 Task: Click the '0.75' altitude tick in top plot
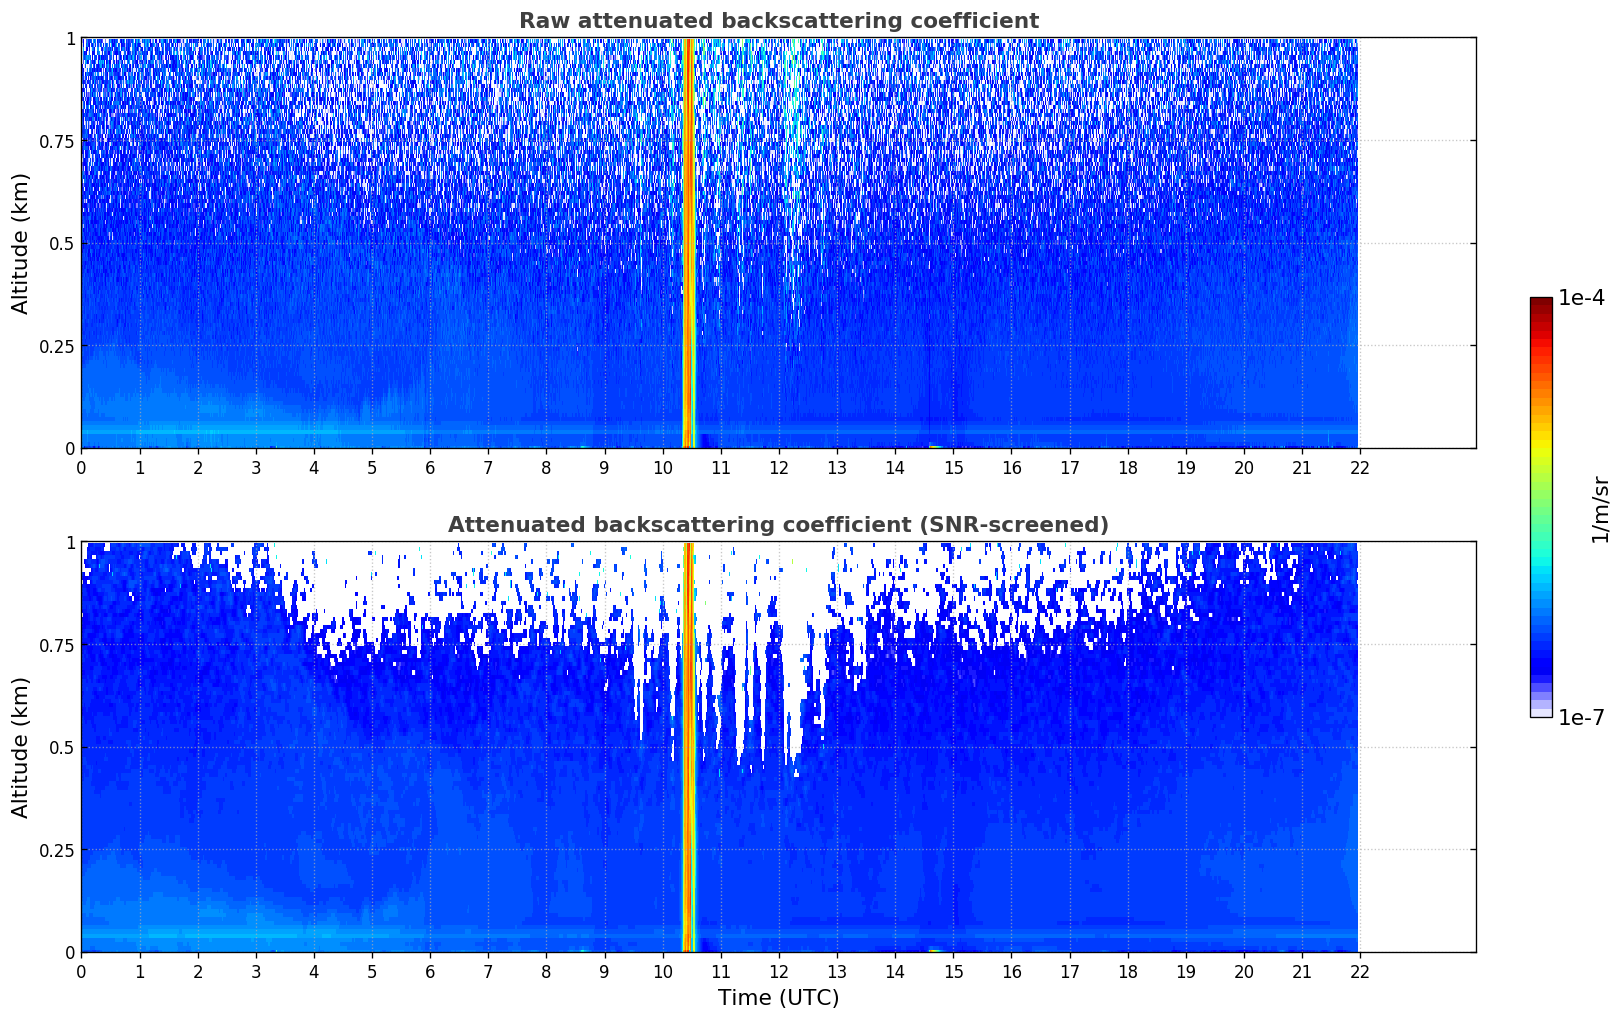(57, 141)
